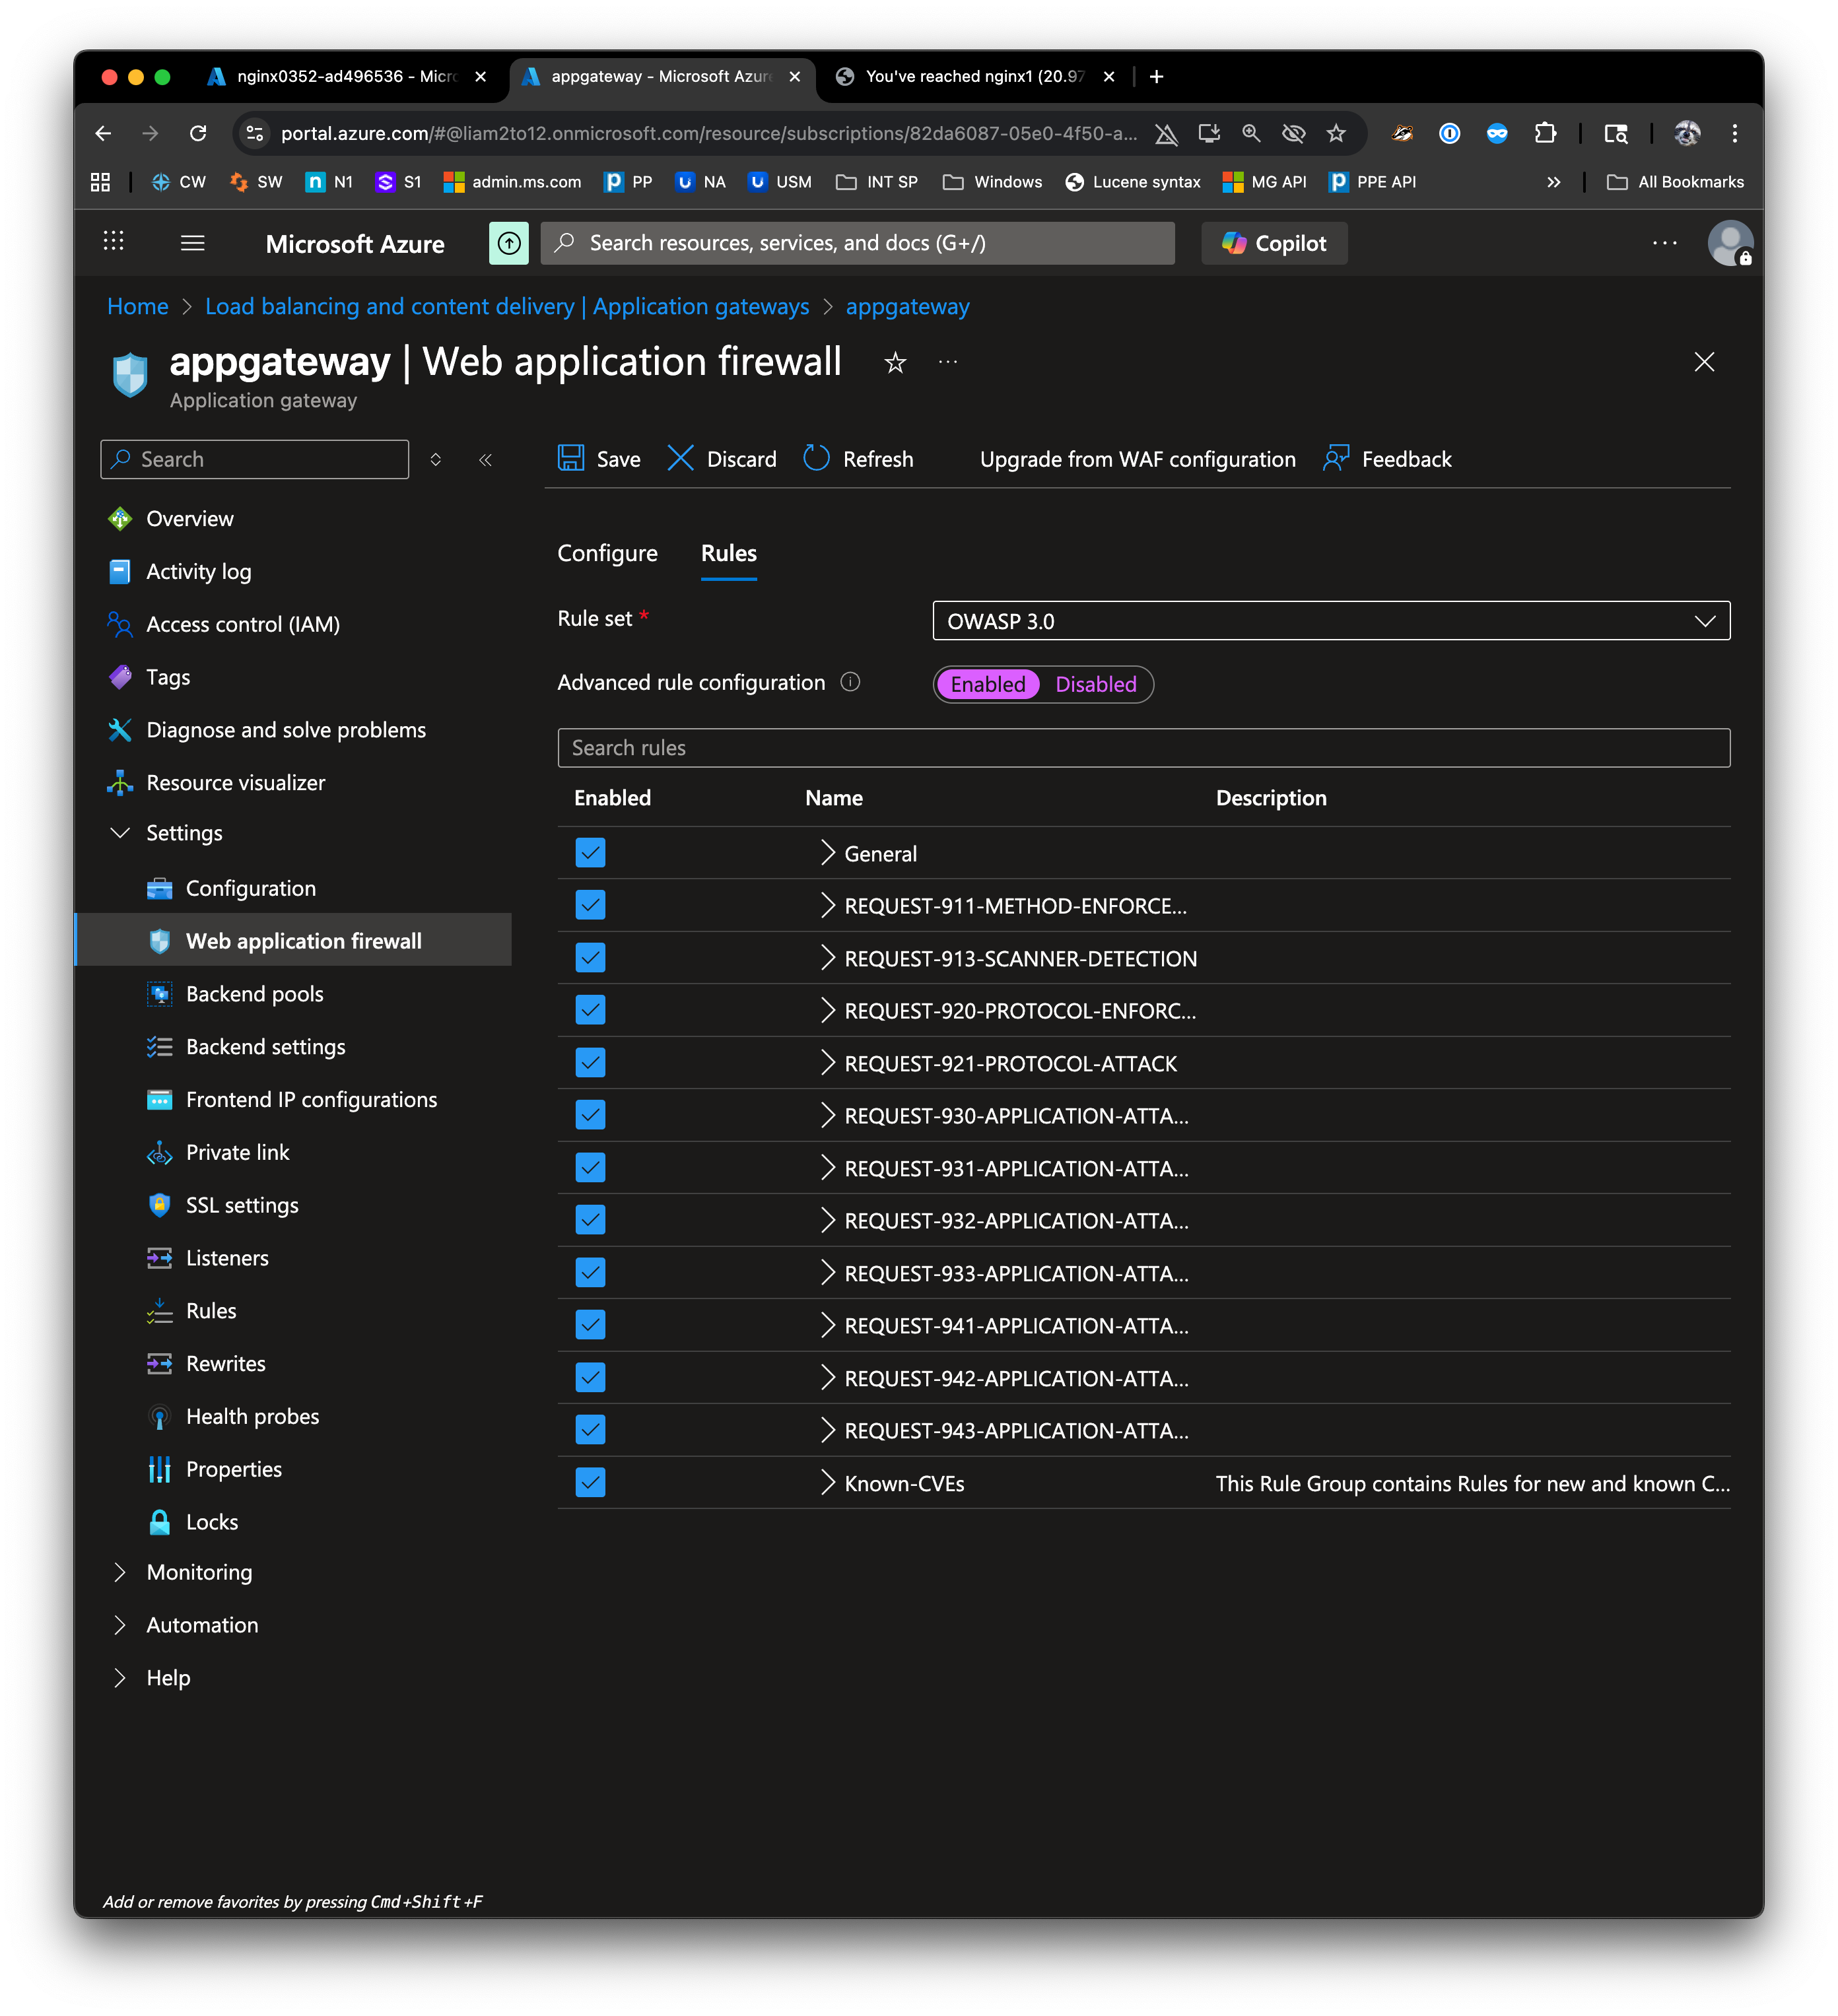This screenshot has width=1838, height=2016.
Task: Open the Rule set OWASP 3.0 dropdown
Action: (1330, 621)
